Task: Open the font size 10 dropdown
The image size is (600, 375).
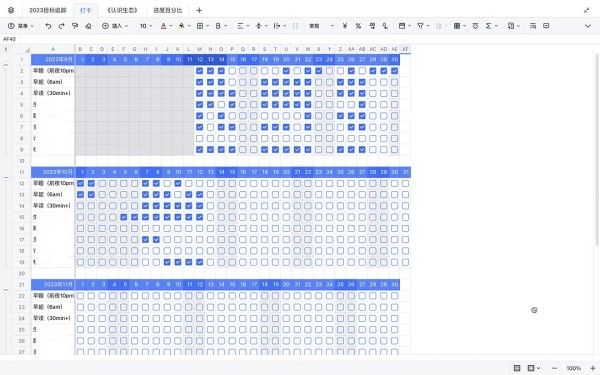Action: point(146,26)
